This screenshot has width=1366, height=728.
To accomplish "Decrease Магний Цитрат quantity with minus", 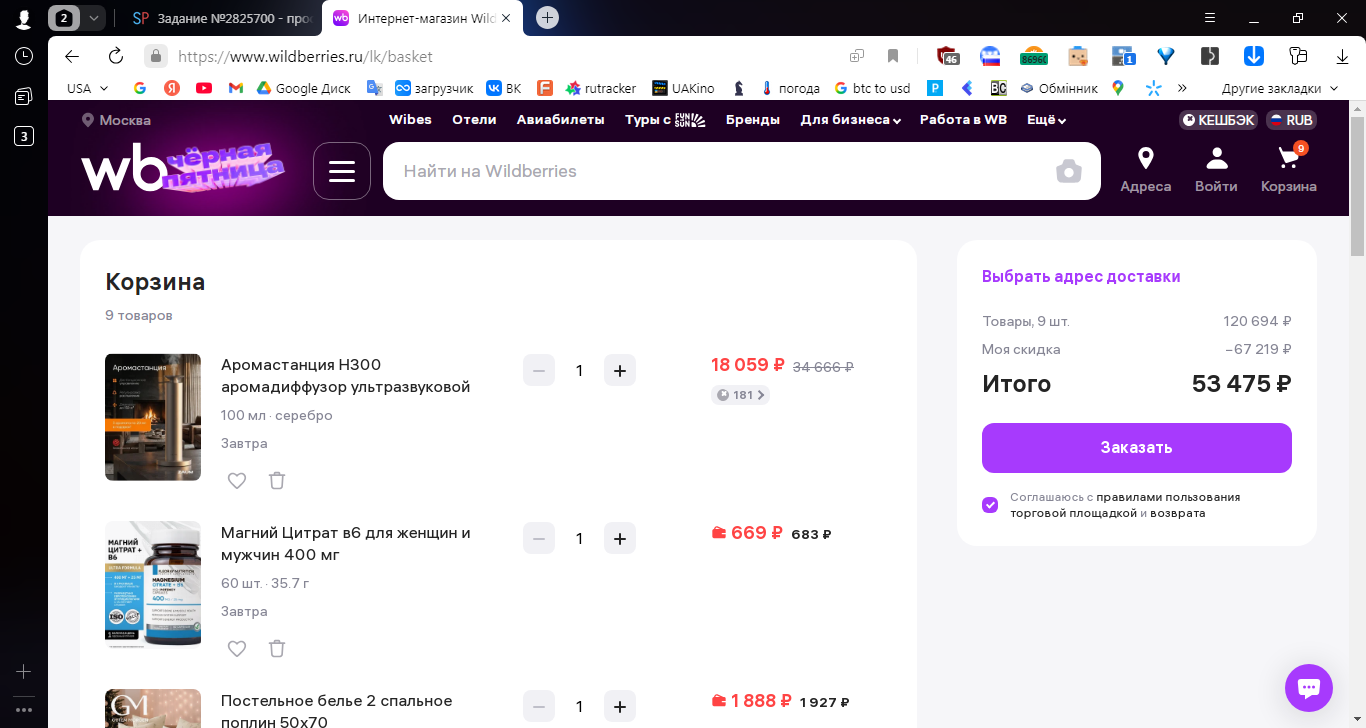I will pos(539,539).
